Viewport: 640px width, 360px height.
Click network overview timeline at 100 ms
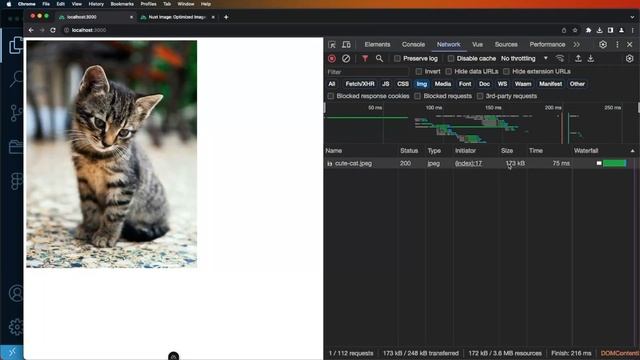click(434, 108)
